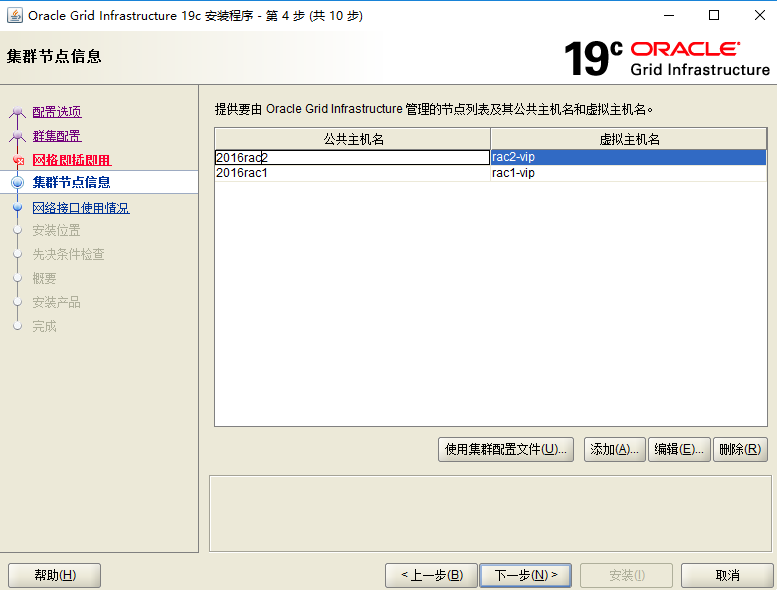777x590 pixels.
Task: Select the 2016rac1 node row
Action: (x=352, y=173)
